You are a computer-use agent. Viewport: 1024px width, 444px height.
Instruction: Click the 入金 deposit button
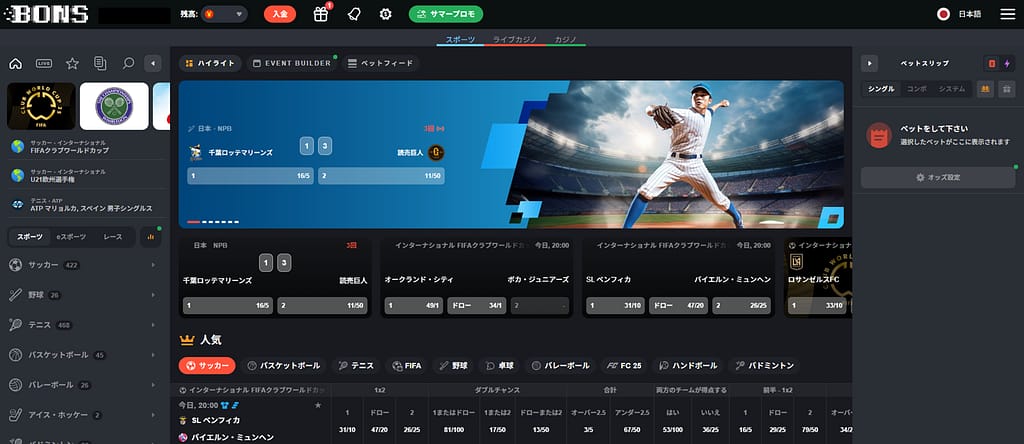280,14
